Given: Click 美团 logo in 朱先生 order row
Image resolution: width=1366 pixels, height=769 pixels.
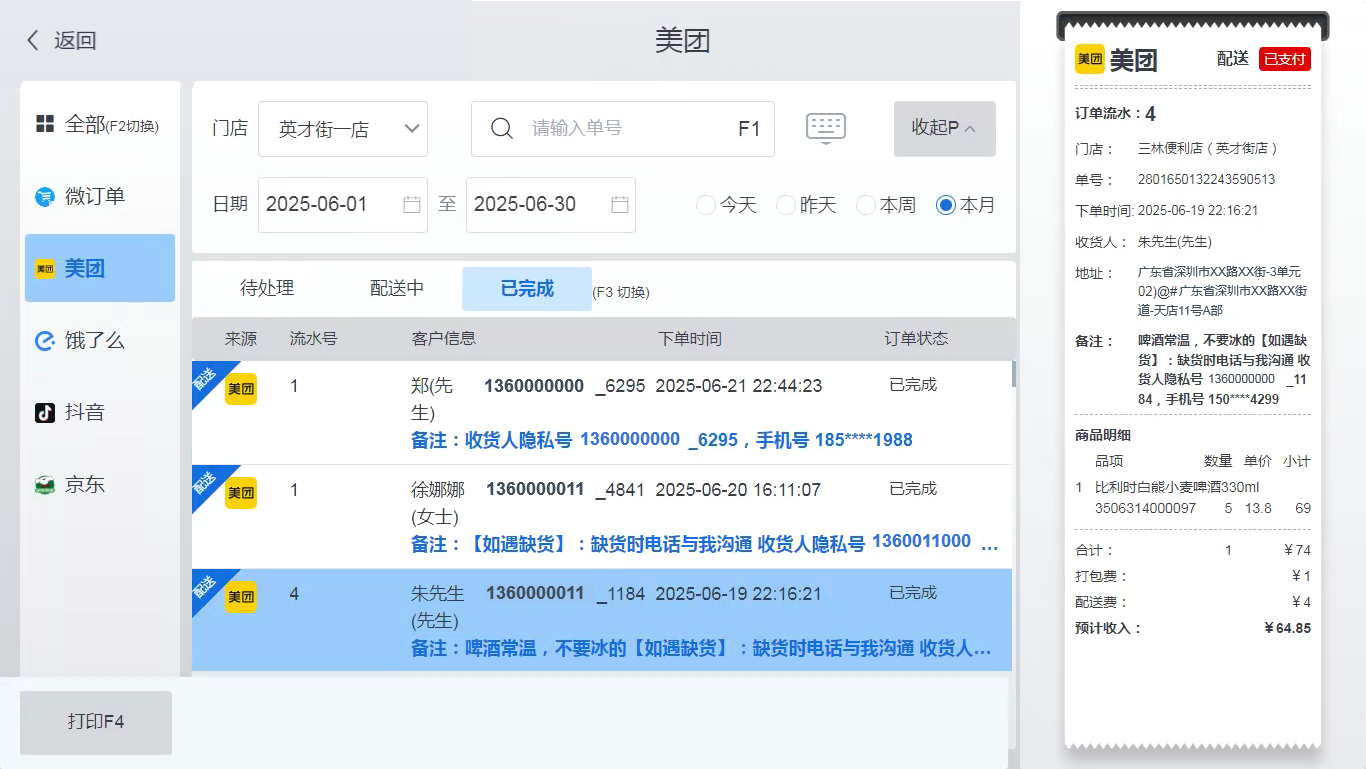Looking at the screenshot, I should 241,597.
